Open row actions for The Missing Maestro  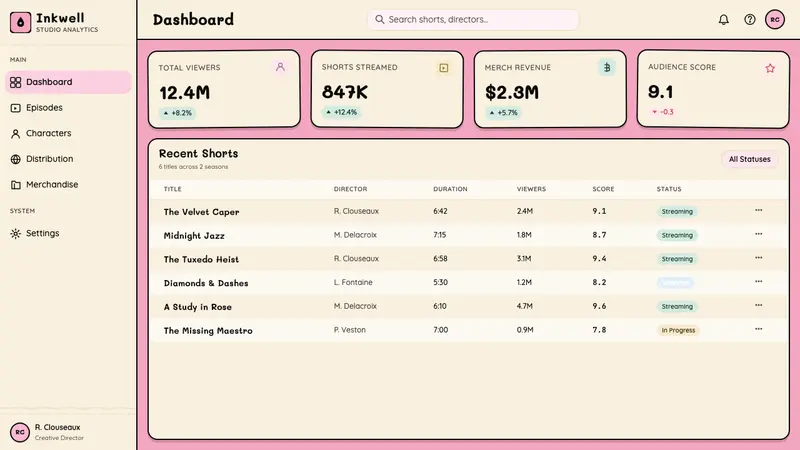pos(759,329)
